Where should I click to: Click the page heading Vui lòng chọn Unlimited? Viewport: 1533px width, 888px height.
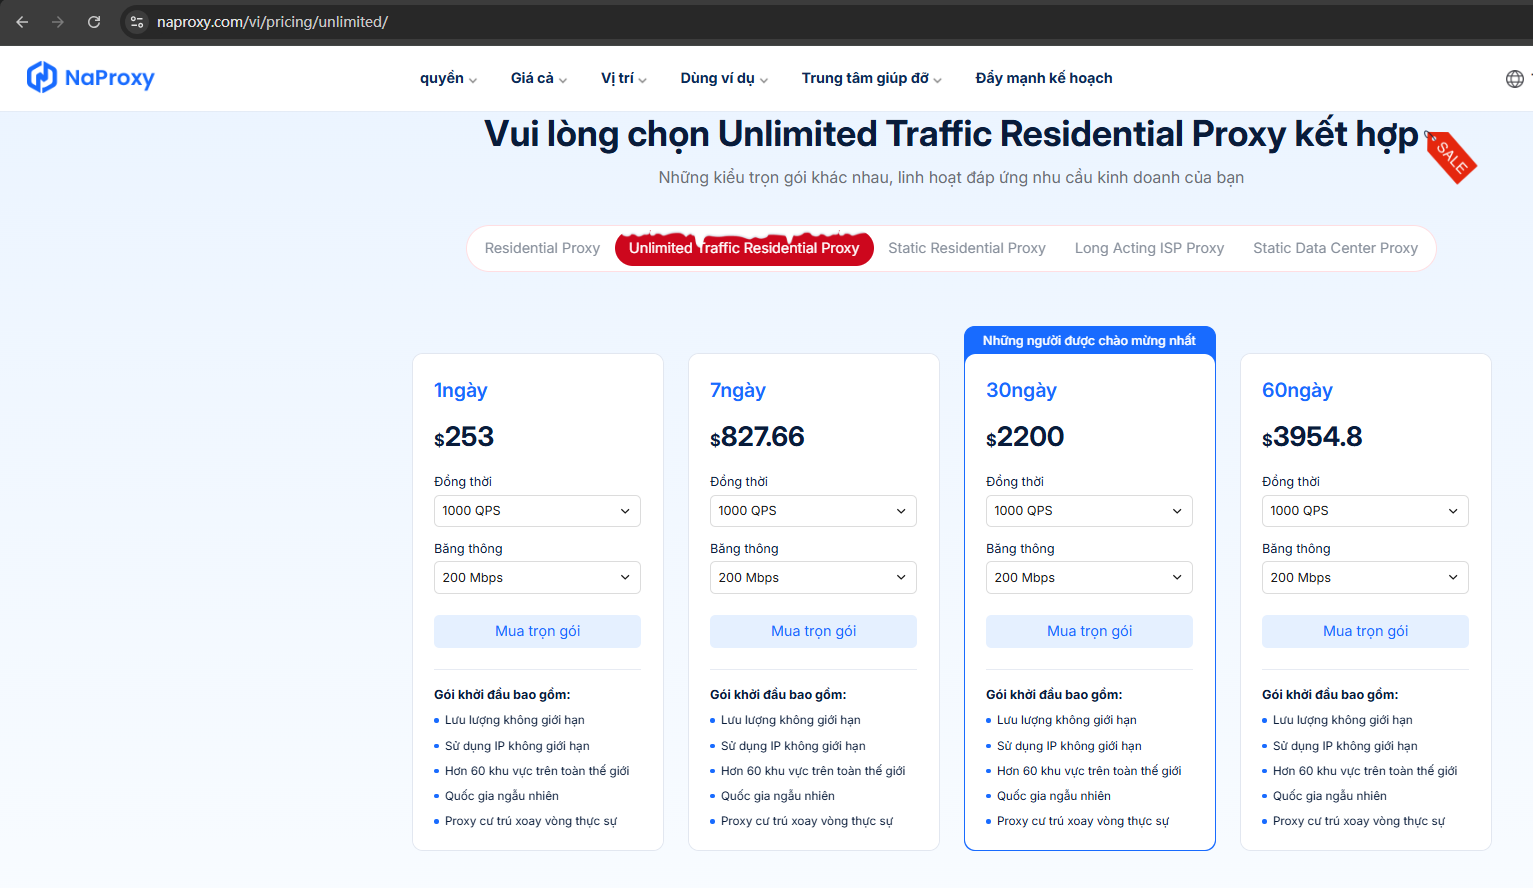tap(951, 134)
